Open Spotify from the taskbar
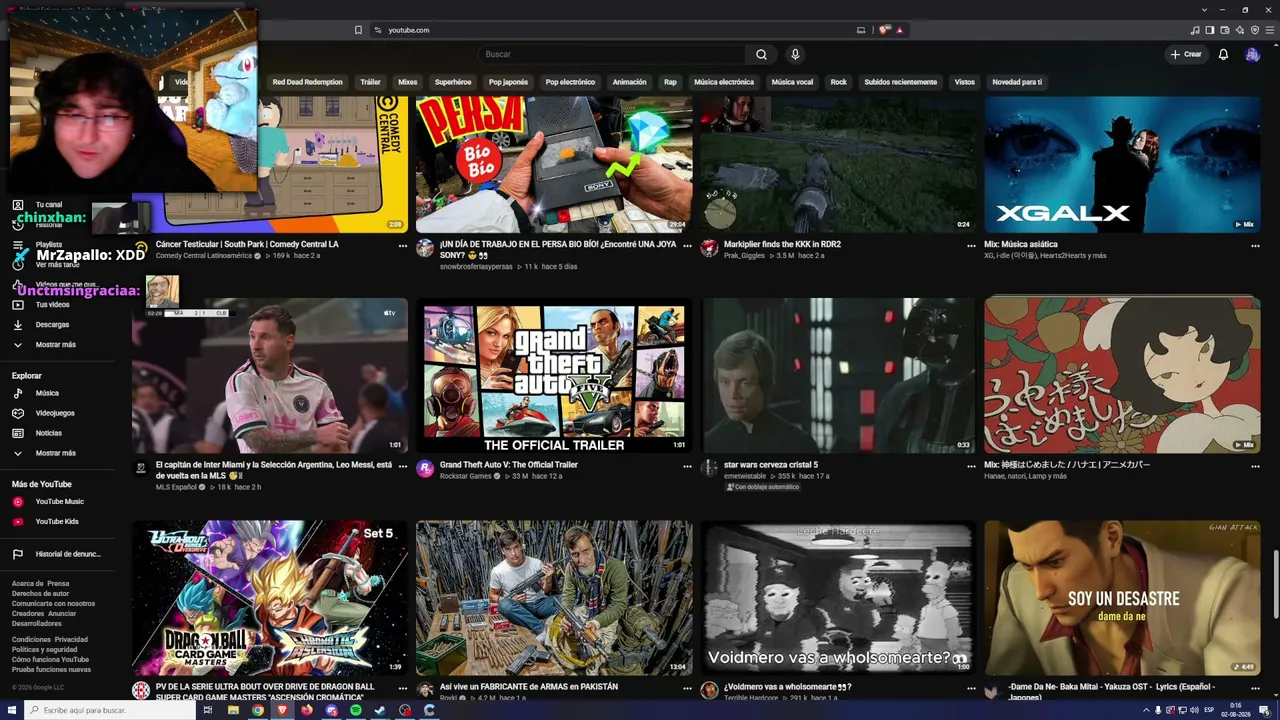Viewport: 1280px width, 720px height. click(356, 710)
